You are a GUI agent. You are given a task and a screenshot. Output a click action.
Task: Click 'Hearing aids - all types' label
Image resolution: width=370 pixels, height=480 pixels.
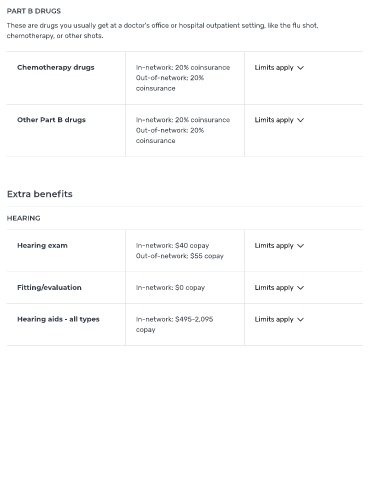58,319
